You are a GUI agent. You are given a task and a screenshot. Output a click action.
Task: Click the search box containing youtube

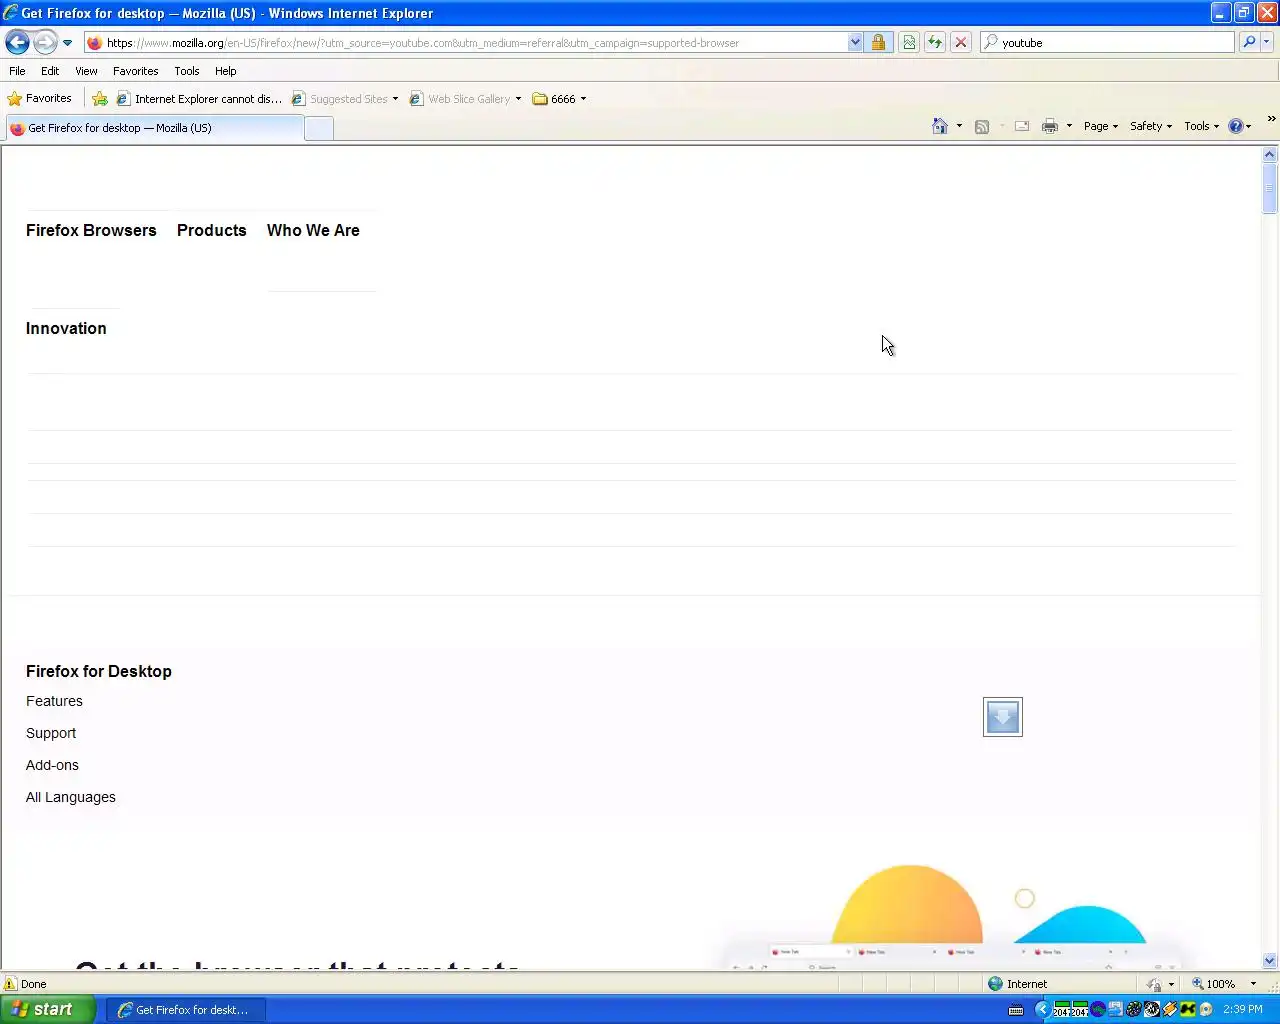click(x=1117, y=43)
